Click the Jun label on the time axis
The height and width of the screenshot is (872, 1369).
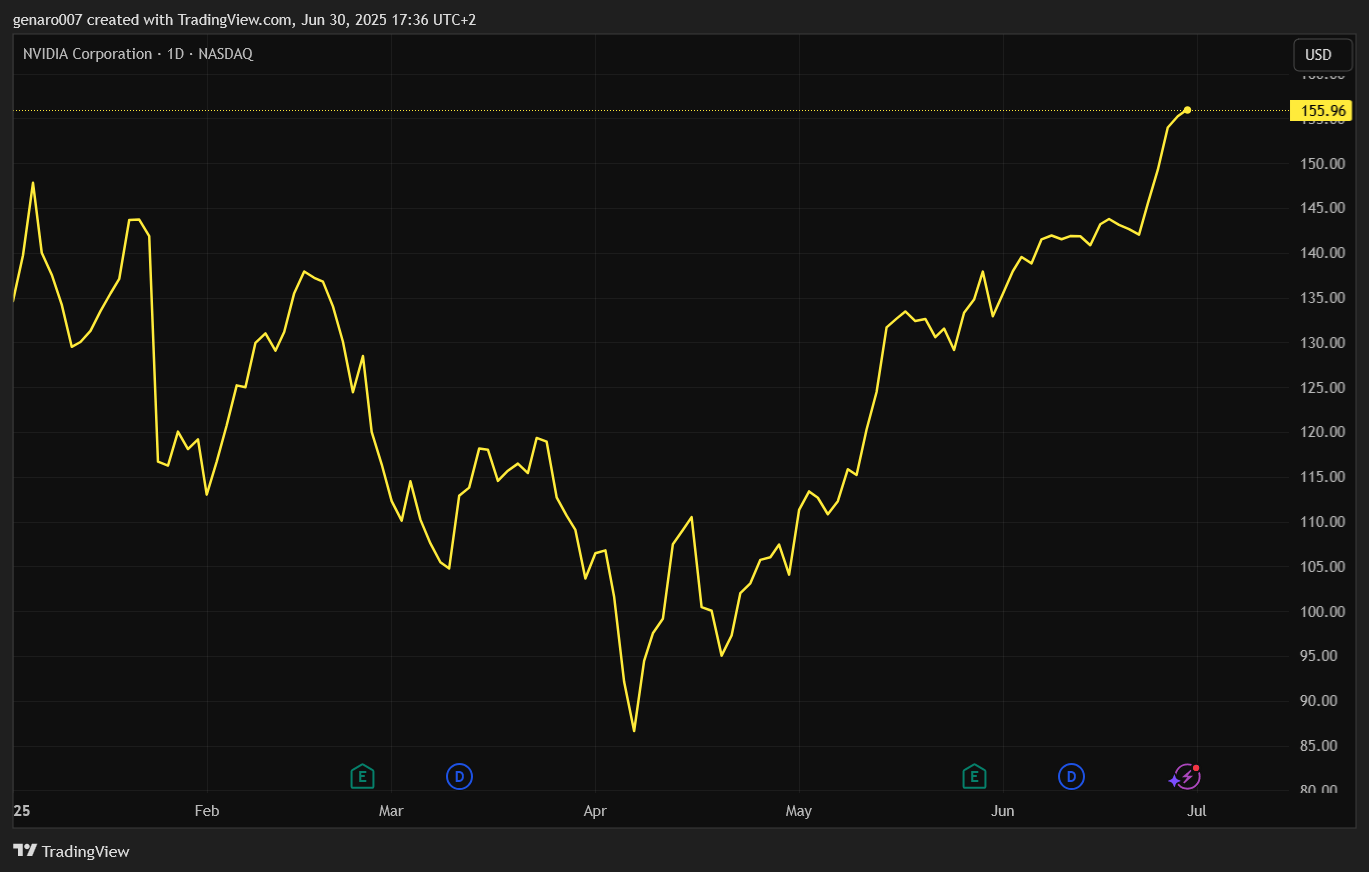(1003, 811)
